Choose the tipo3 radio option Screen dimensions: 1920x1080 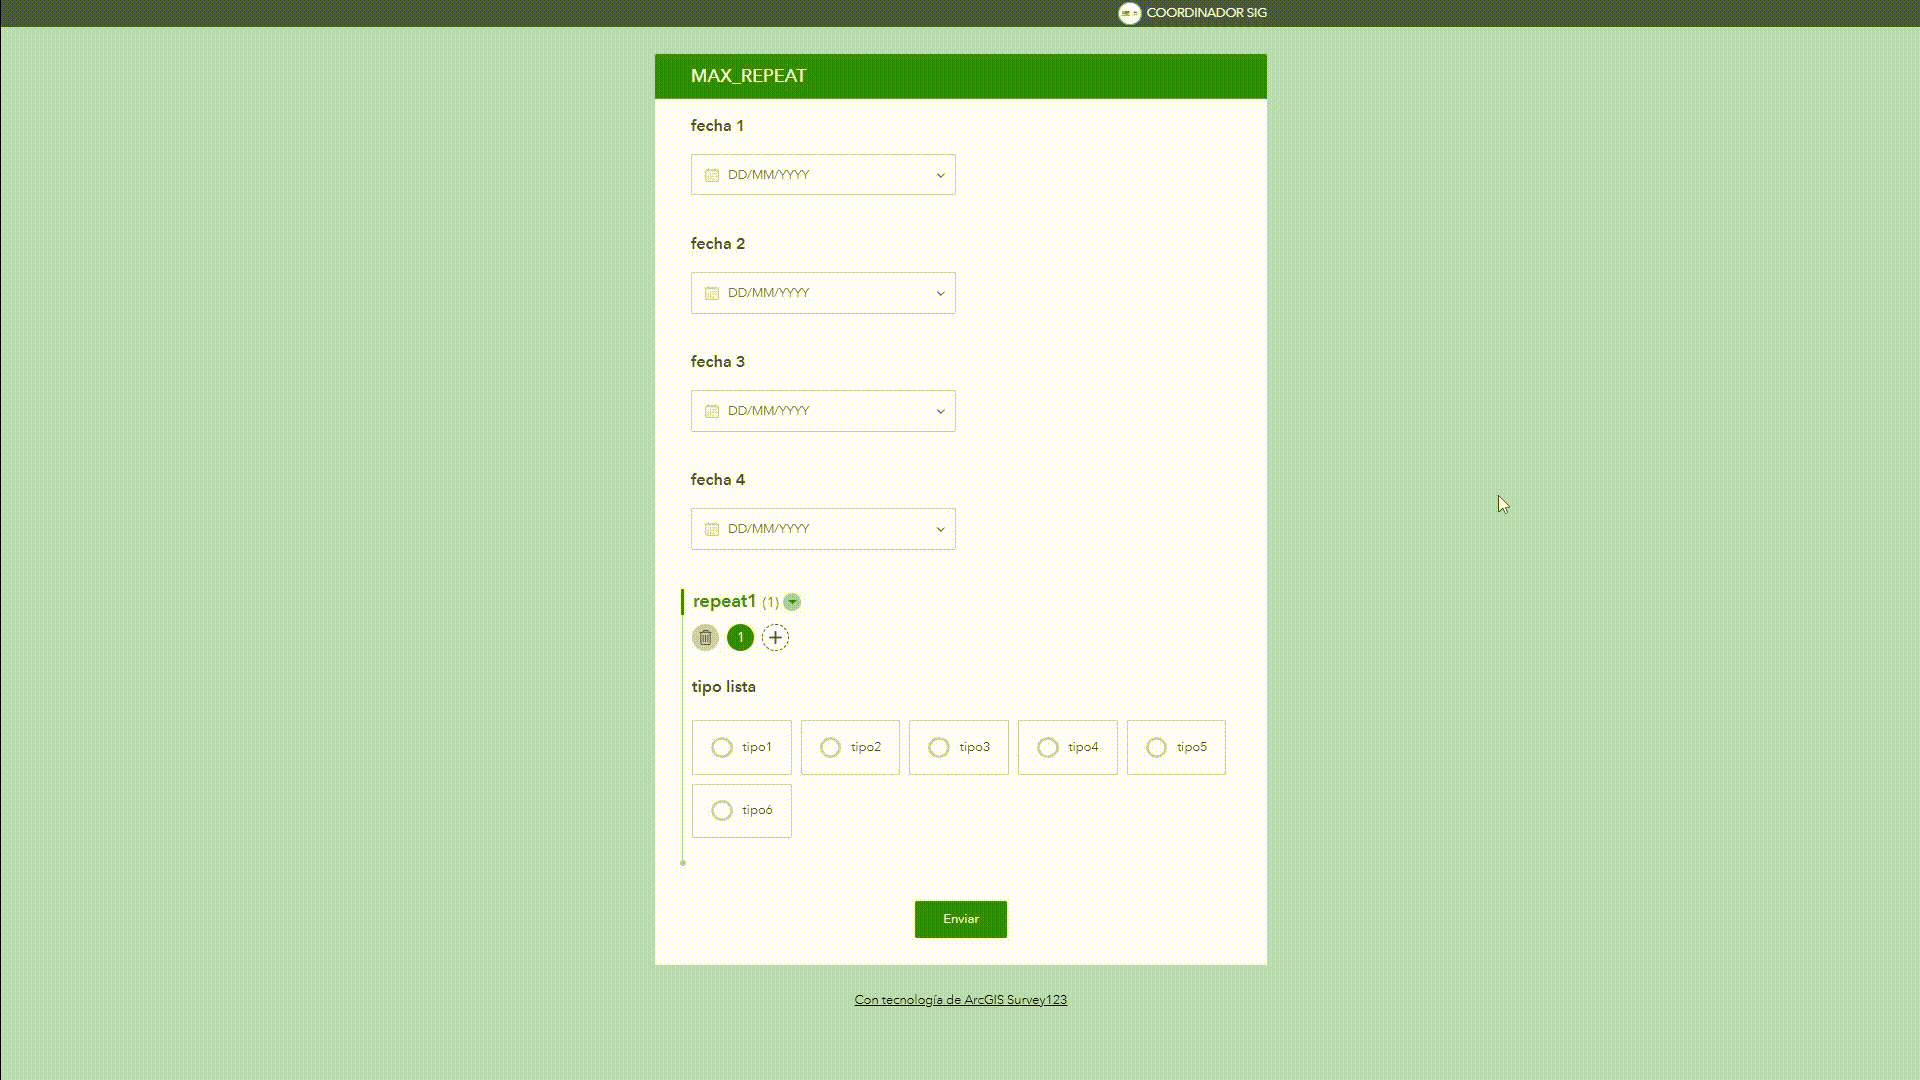[x=939, y=748]
